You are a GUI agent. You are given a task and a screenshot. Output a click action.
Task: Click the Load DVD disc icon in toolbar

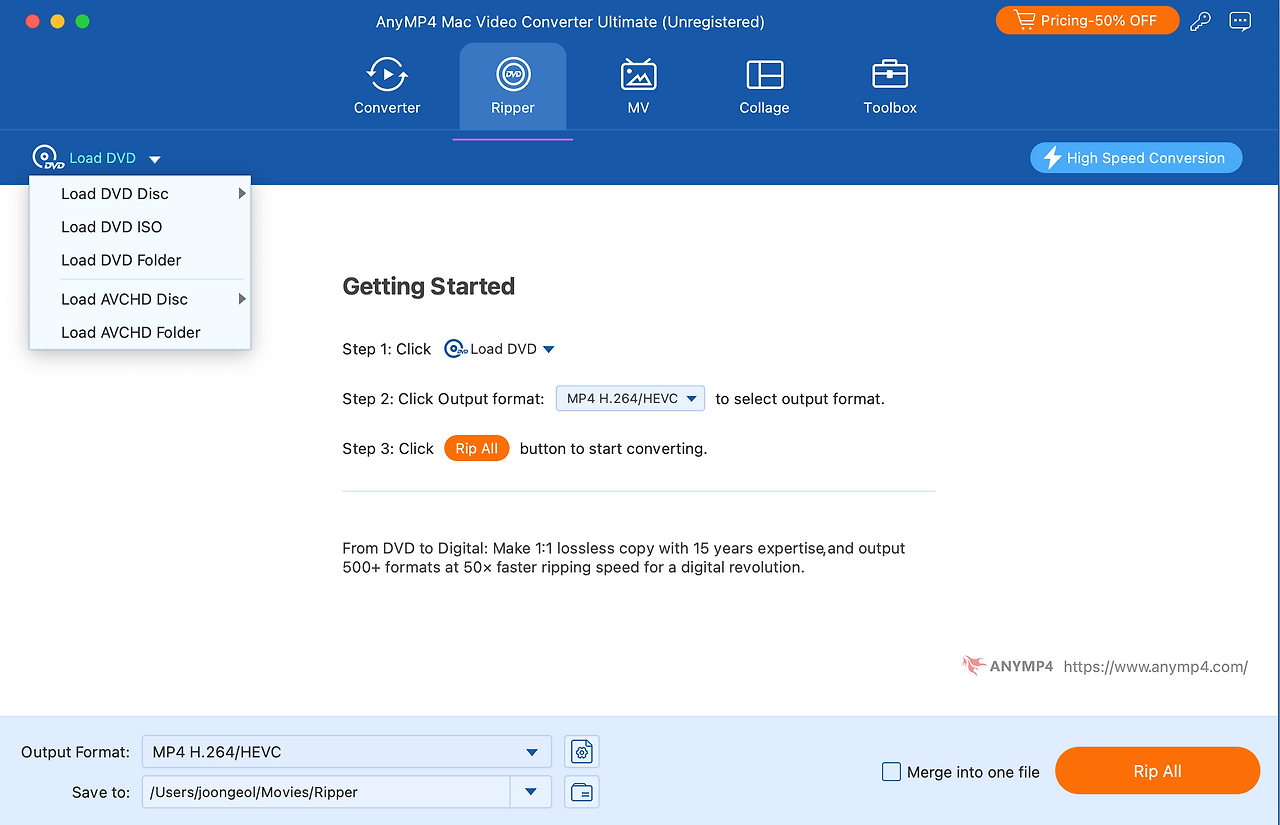coord(47,158)
